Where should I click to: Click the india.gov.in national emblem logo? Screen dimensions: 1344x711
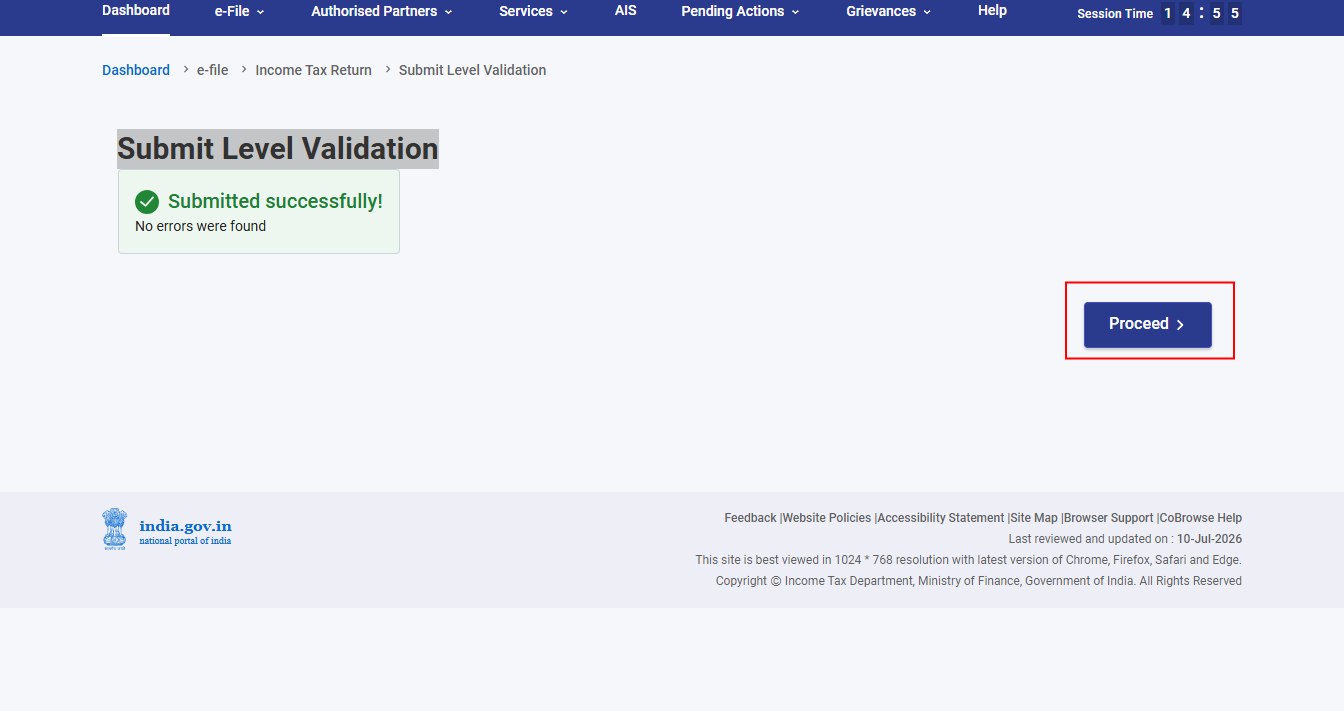(115, 529)
